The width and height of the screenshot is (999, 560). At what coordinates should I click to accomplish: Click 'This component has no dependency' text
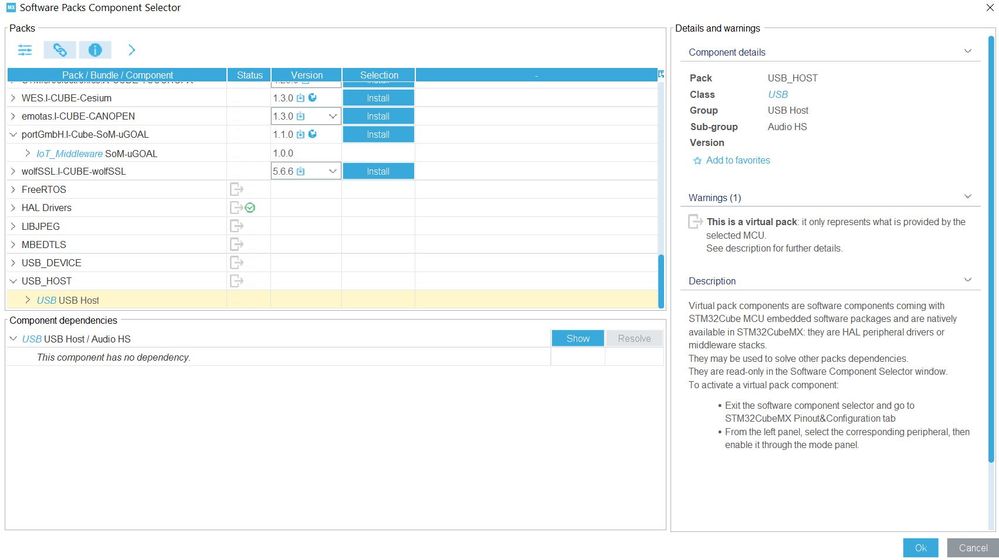coord(113,357)
